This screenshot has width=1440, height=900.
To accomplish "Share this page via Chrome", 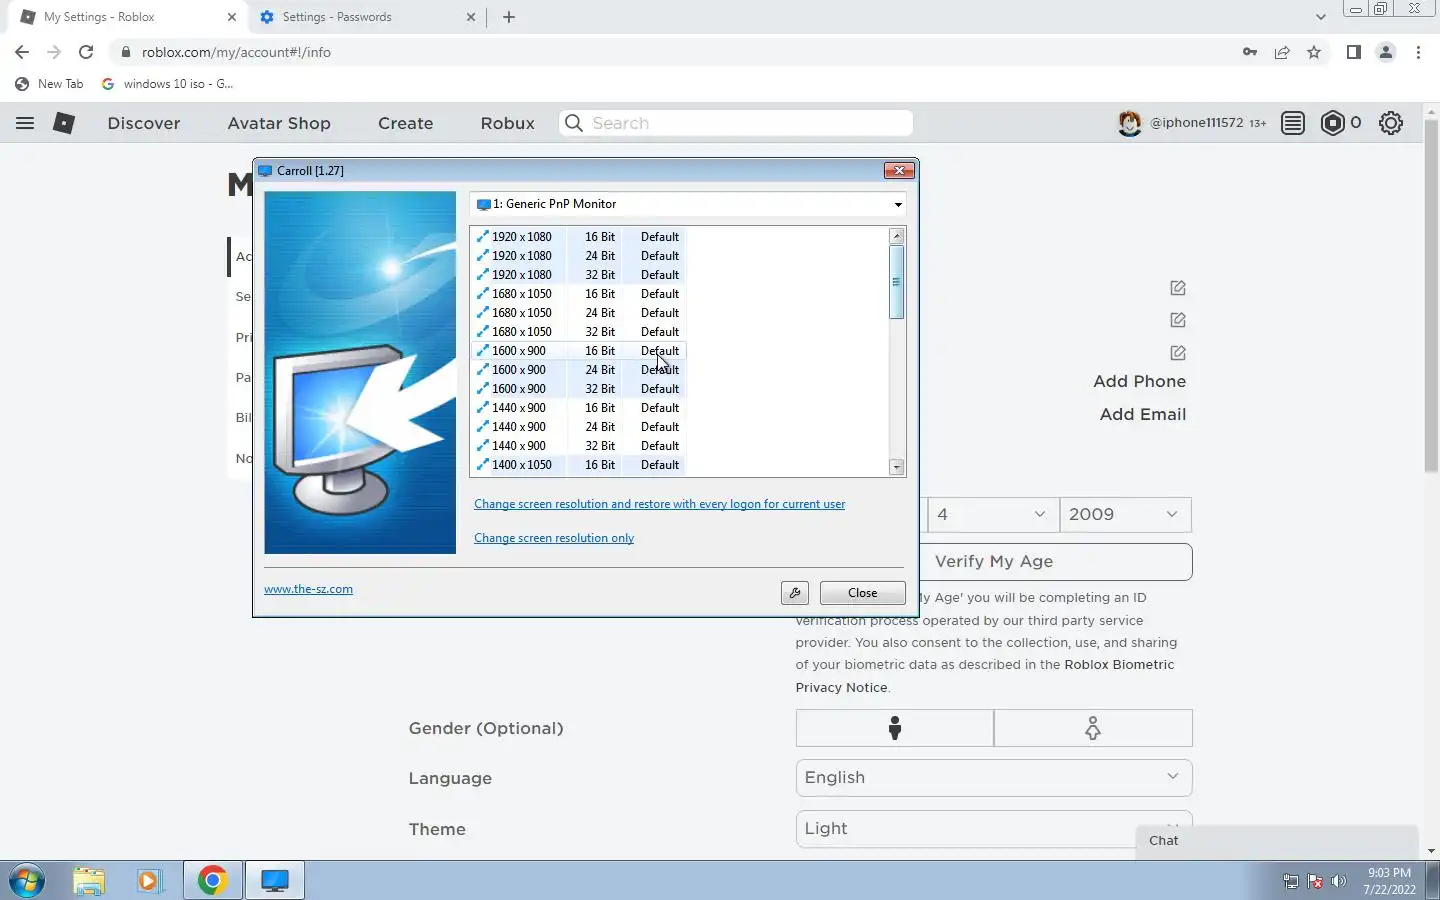I will point(1282,52).
